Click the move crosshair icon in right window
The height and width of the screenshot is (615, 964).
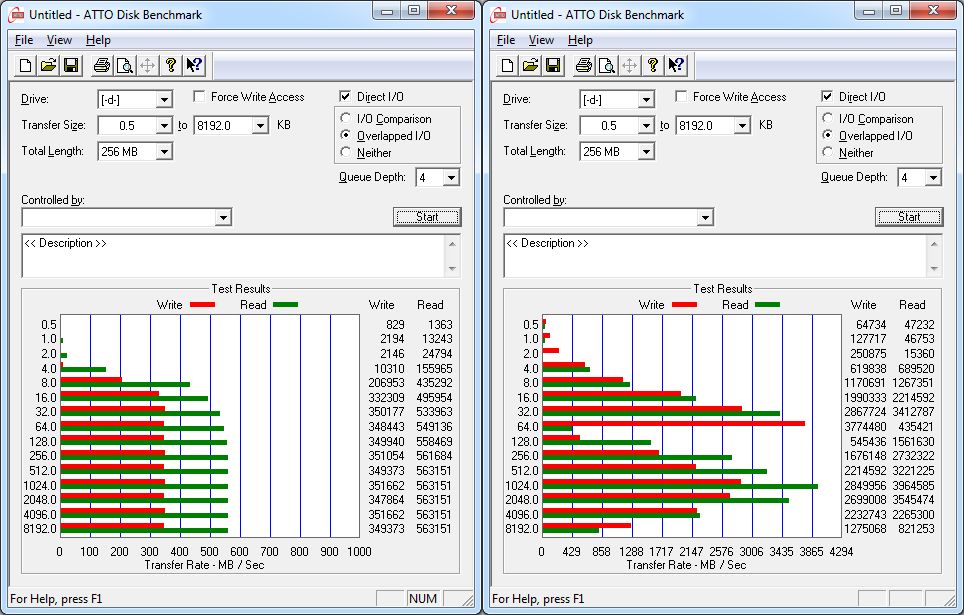[x=630, y=65]
